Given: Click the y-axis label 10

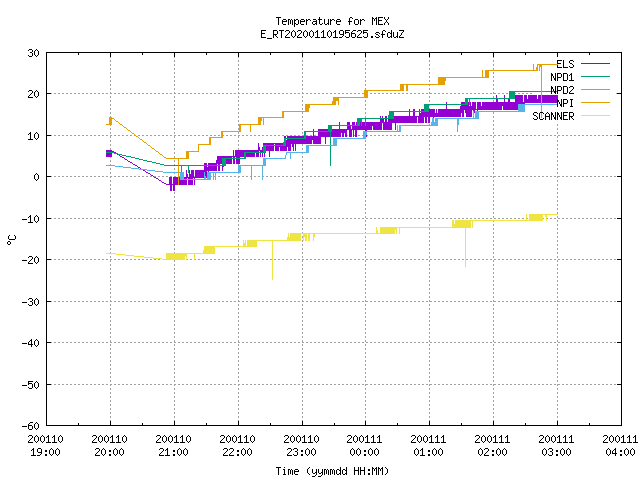Looking at the screenshot, I should pyautogui.click(x=33, y=136).
